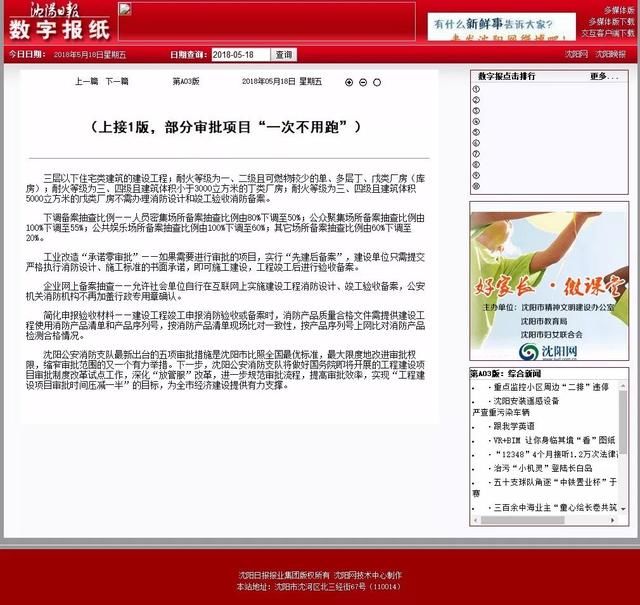Click the broken image icon in banner
This screenshot has width=640, height=605.
tap(125, 9)
